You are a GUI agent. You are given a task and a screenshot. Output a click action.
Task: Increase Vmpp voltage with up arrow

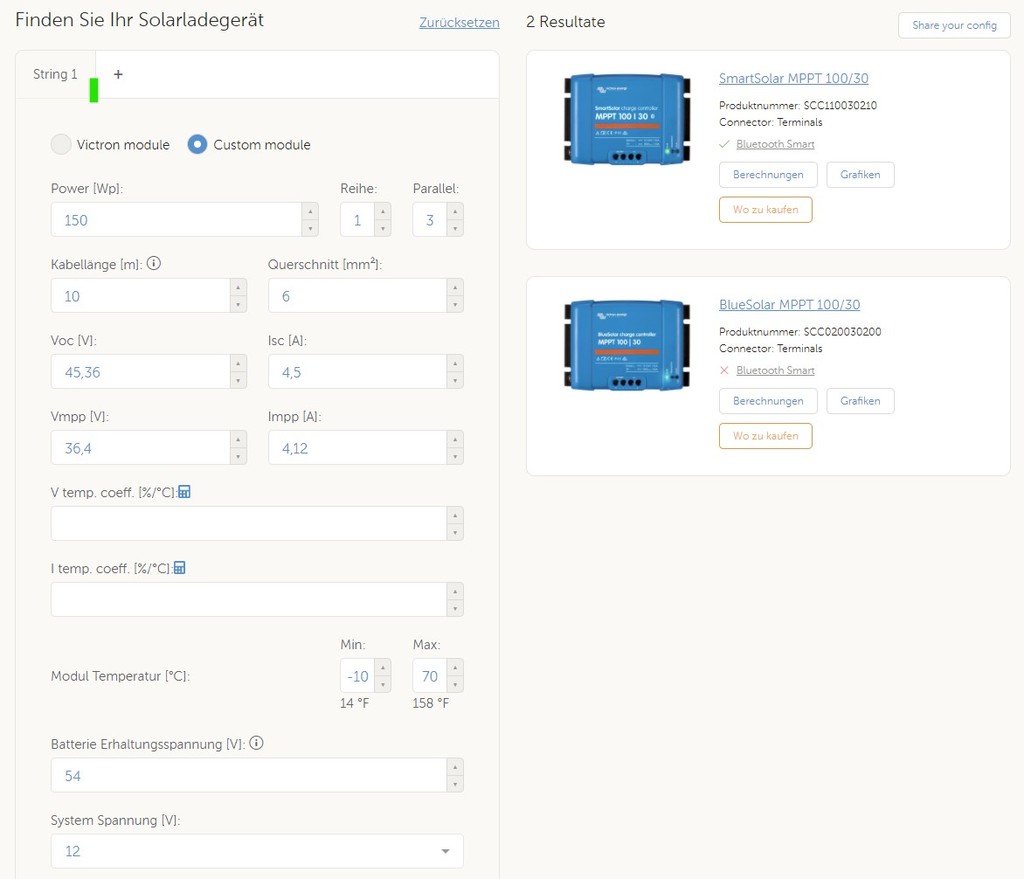coord(238,440)
